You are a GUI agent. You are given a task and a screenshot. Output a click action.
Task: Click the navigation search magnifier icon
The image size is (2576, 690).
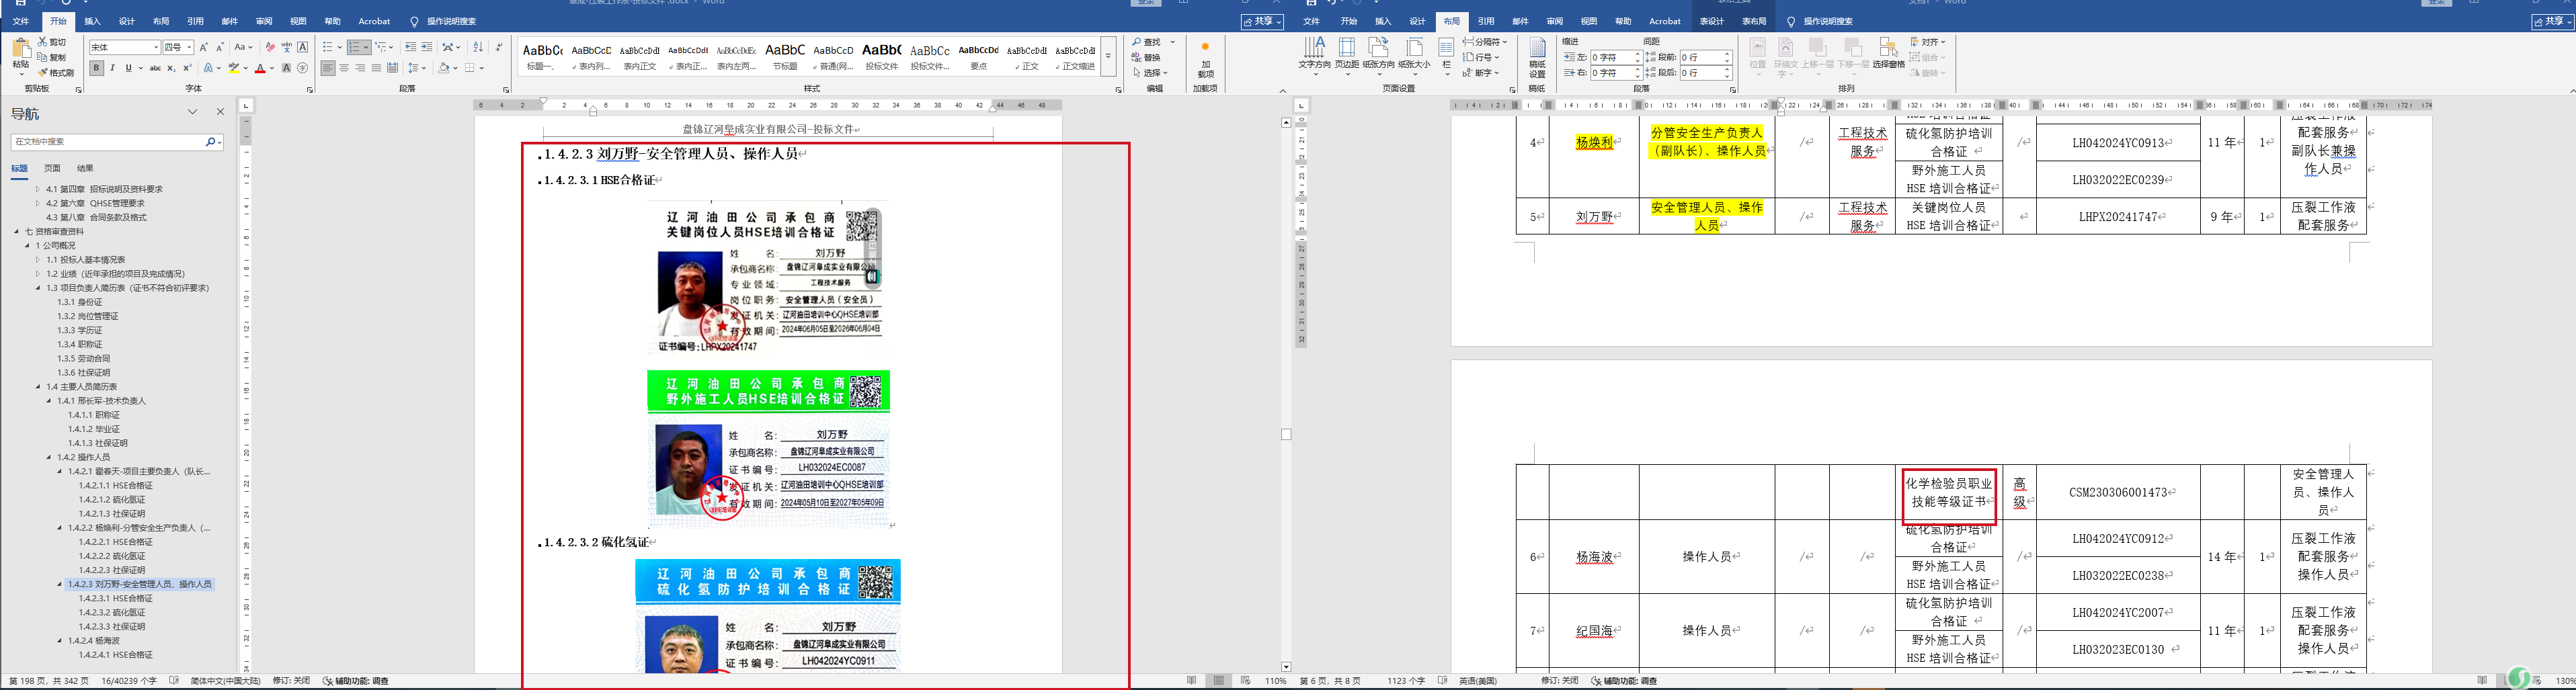[x=210, y=142]
